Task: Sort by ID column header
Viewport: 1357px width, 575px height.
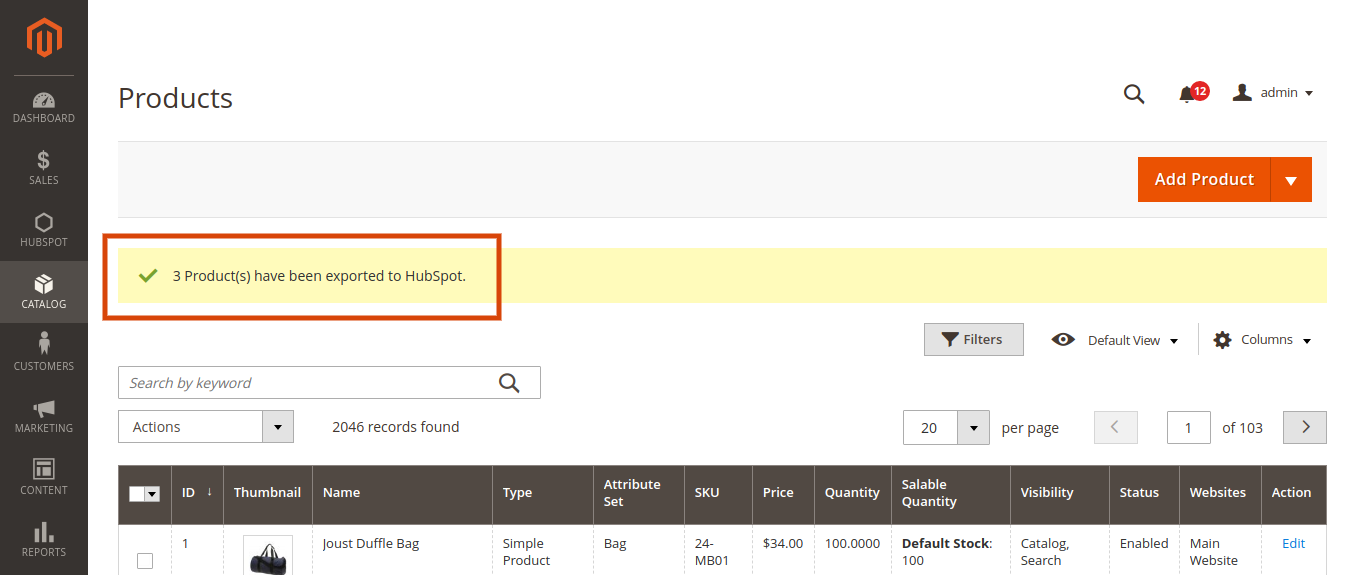Action: click(x=197, y=493)
